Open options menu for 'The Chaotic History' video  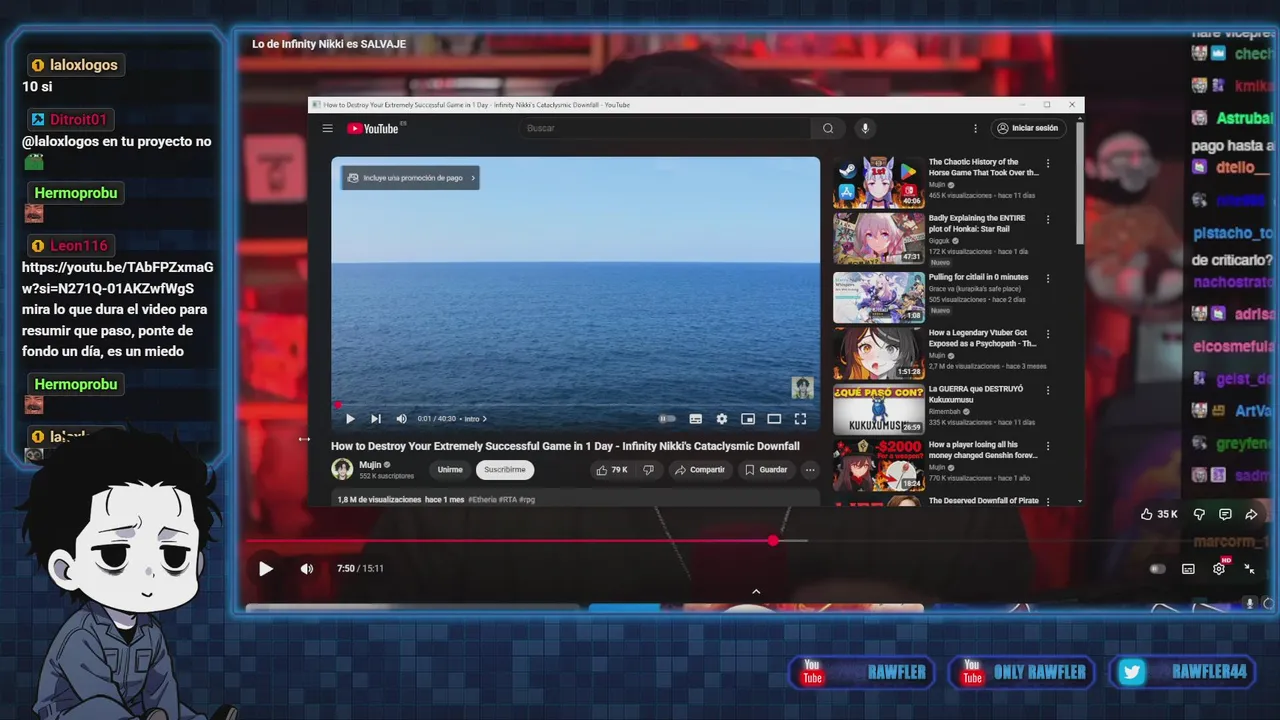1048,163
